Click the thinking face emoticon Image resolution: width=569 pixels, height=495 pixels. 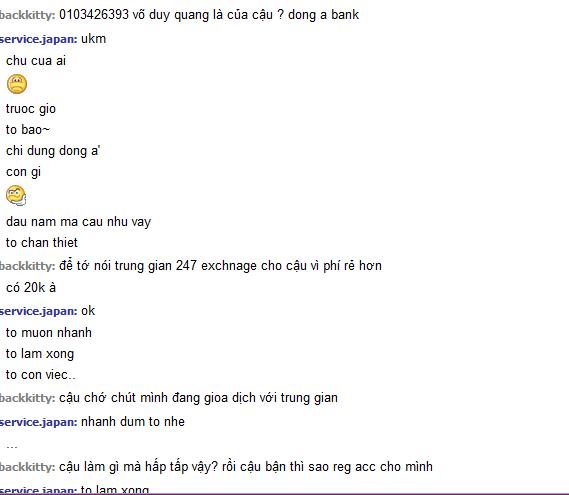tap(16, 195)
